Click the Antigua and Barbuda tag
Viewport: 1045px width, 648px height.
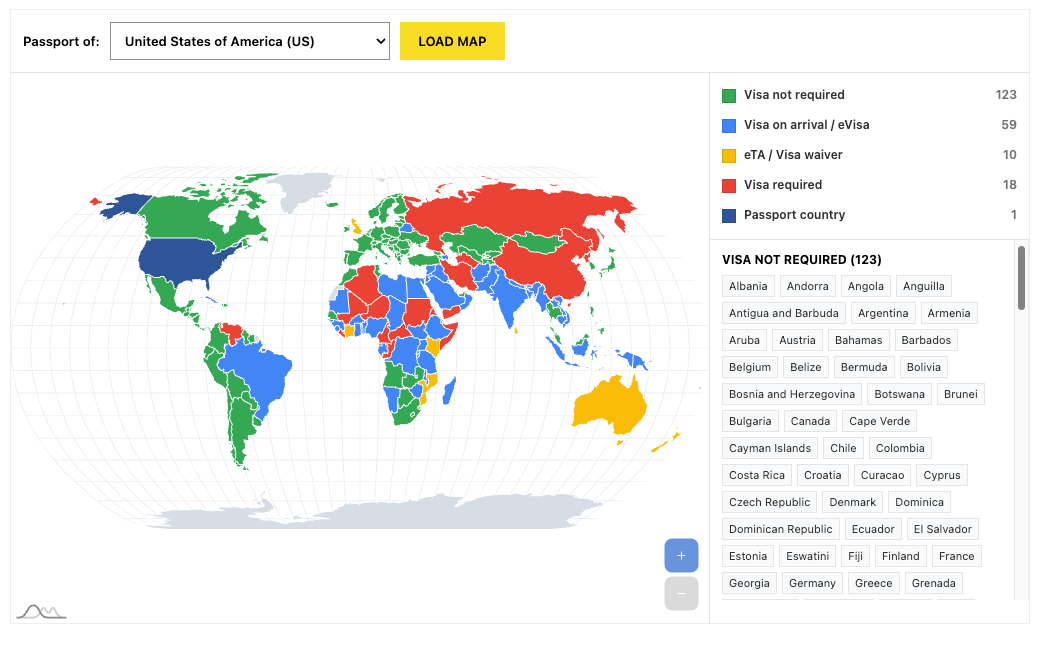(x=784, y=313)
